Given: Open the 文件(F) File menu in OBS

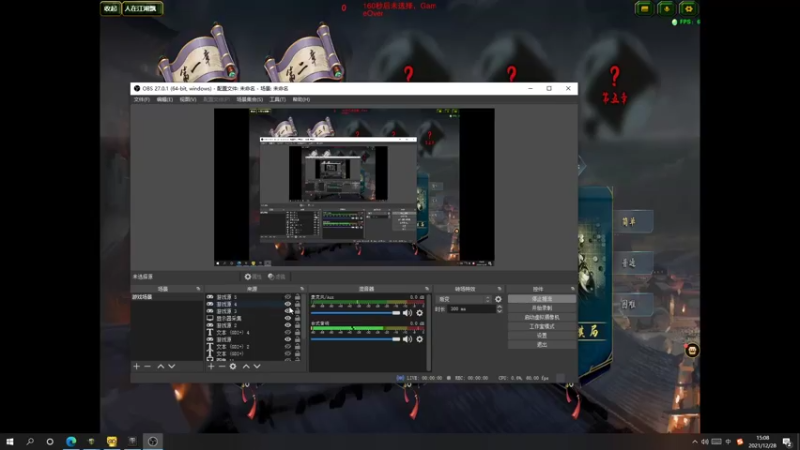Looking at the screenshot, I should pos(141,99).
